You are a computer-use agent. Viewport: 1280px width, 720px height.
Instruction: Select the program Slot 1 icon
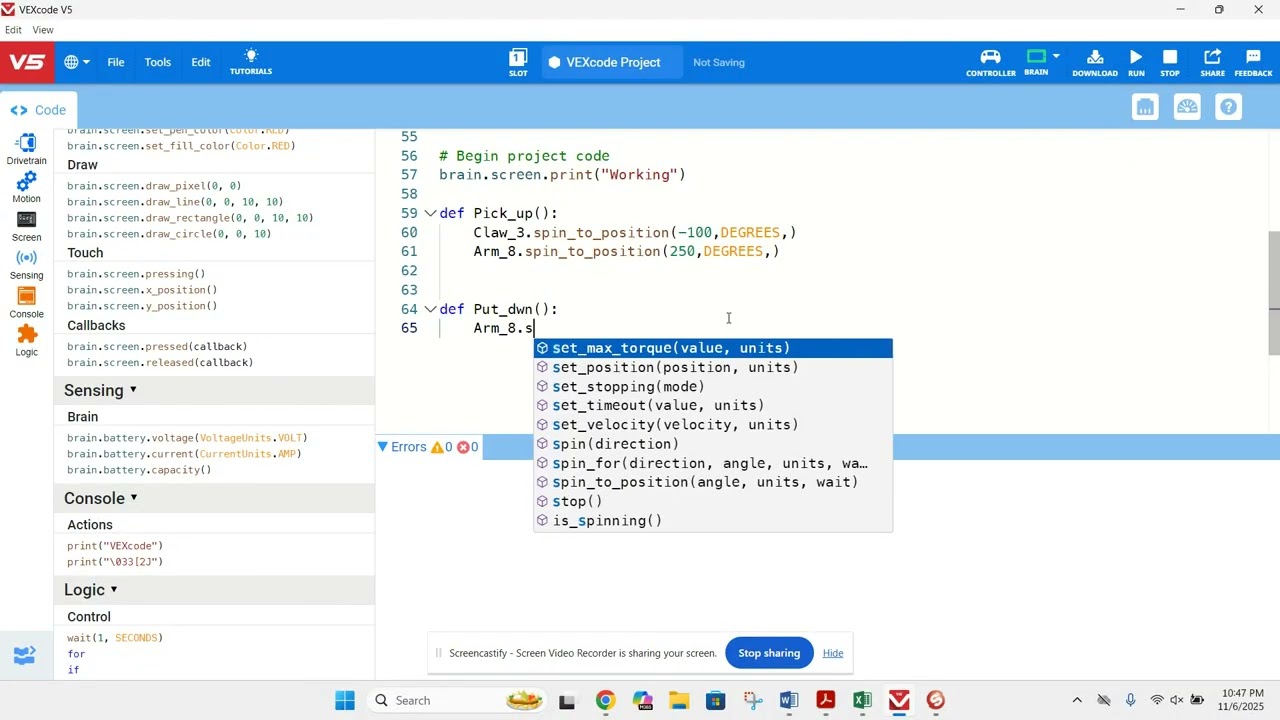pyautogui.click(x=518, y=62)
